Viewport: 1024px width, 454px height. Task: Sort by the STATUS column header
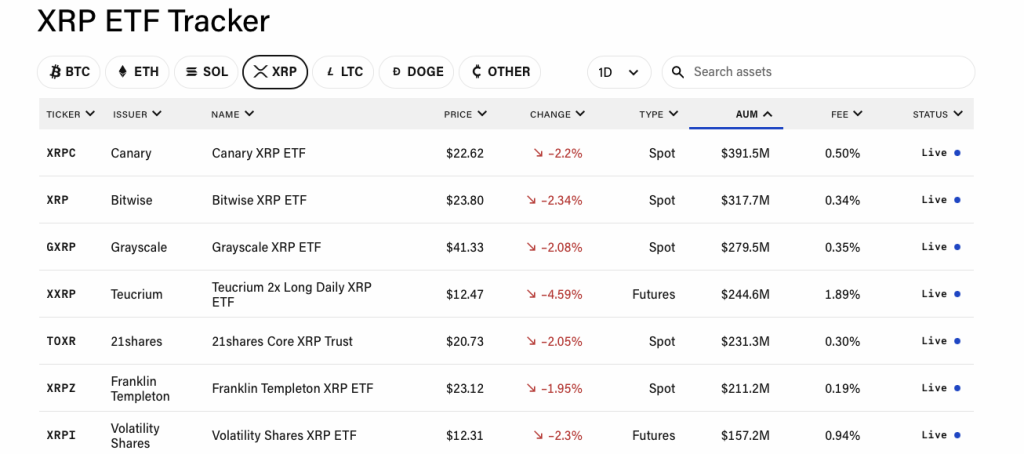(937, 114)
